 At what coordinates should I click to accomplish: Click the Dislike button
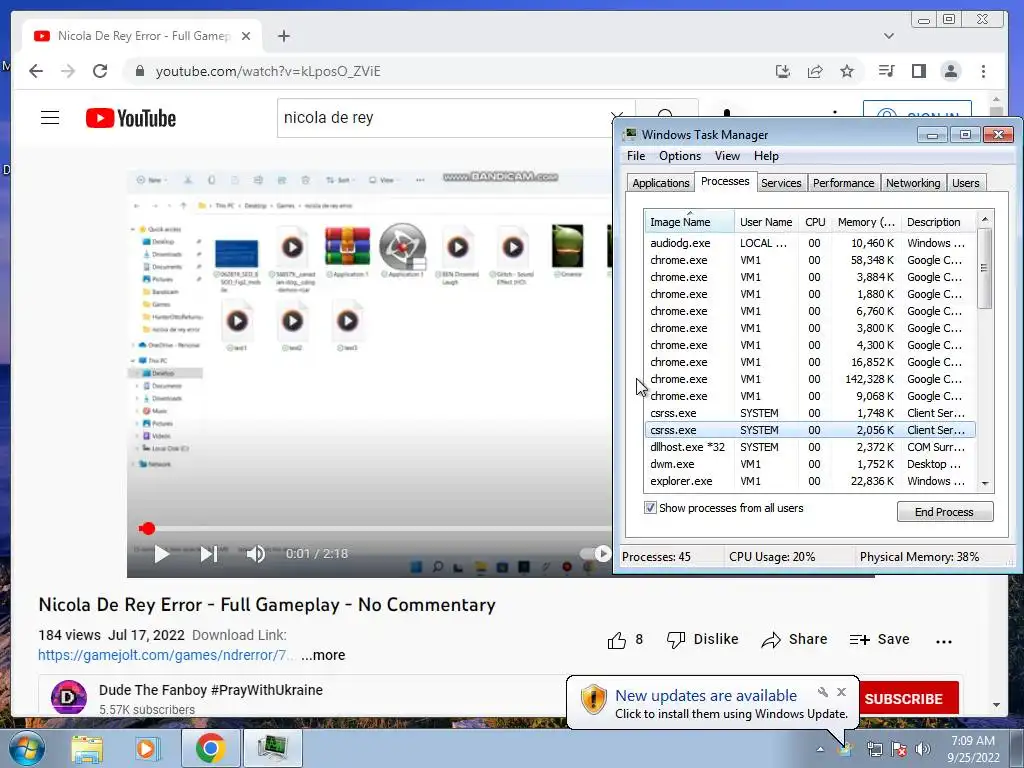(703, 639)
